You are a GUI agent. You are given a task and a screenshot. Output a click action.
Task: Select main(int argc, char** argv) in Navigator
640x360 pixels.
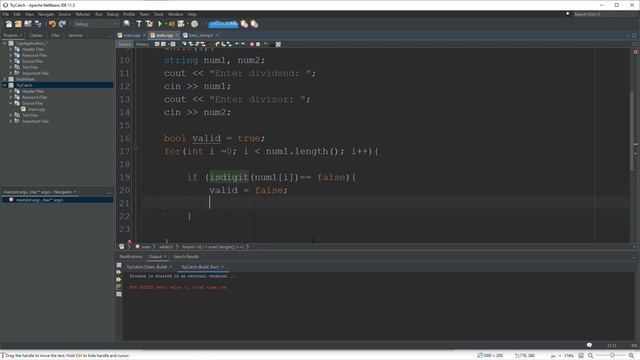[39, 200]
